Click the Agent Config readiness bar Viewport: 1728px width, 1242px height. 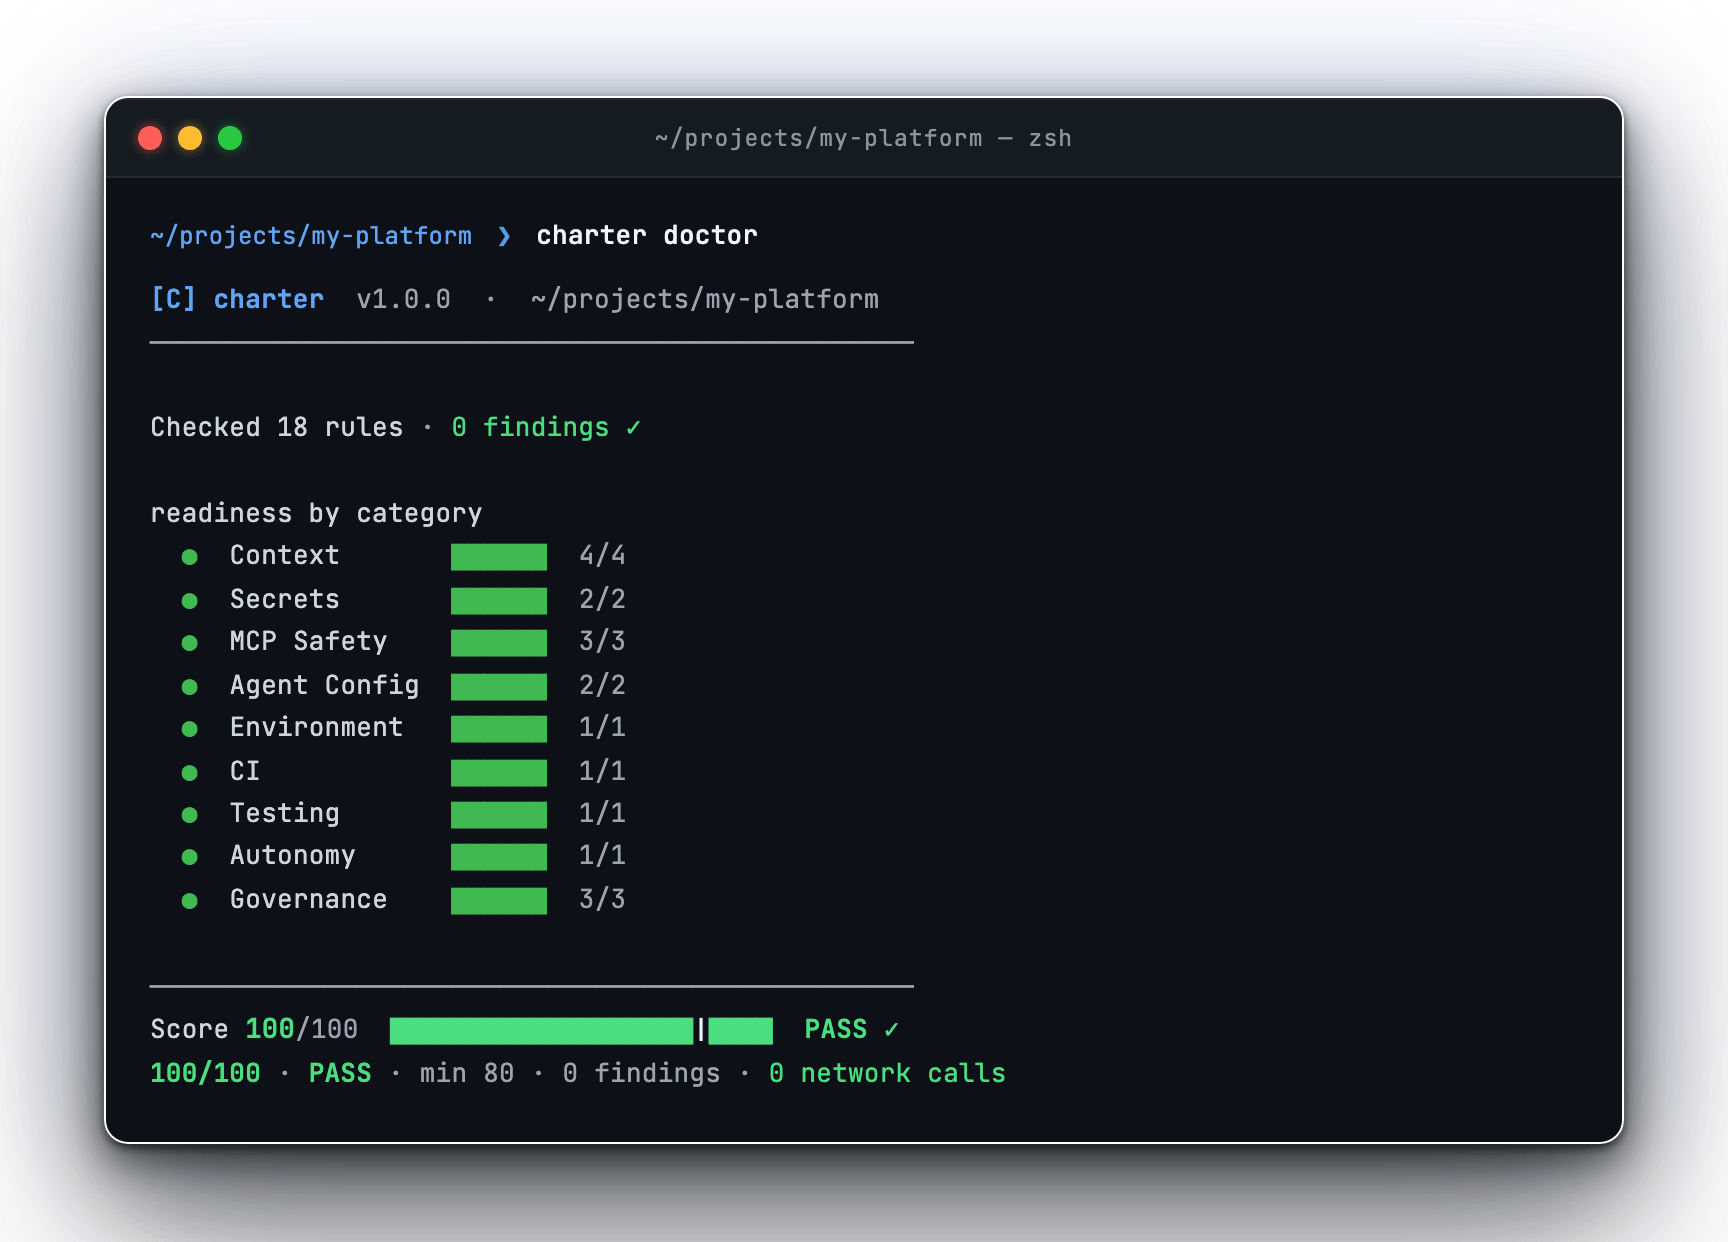point(499,687)
